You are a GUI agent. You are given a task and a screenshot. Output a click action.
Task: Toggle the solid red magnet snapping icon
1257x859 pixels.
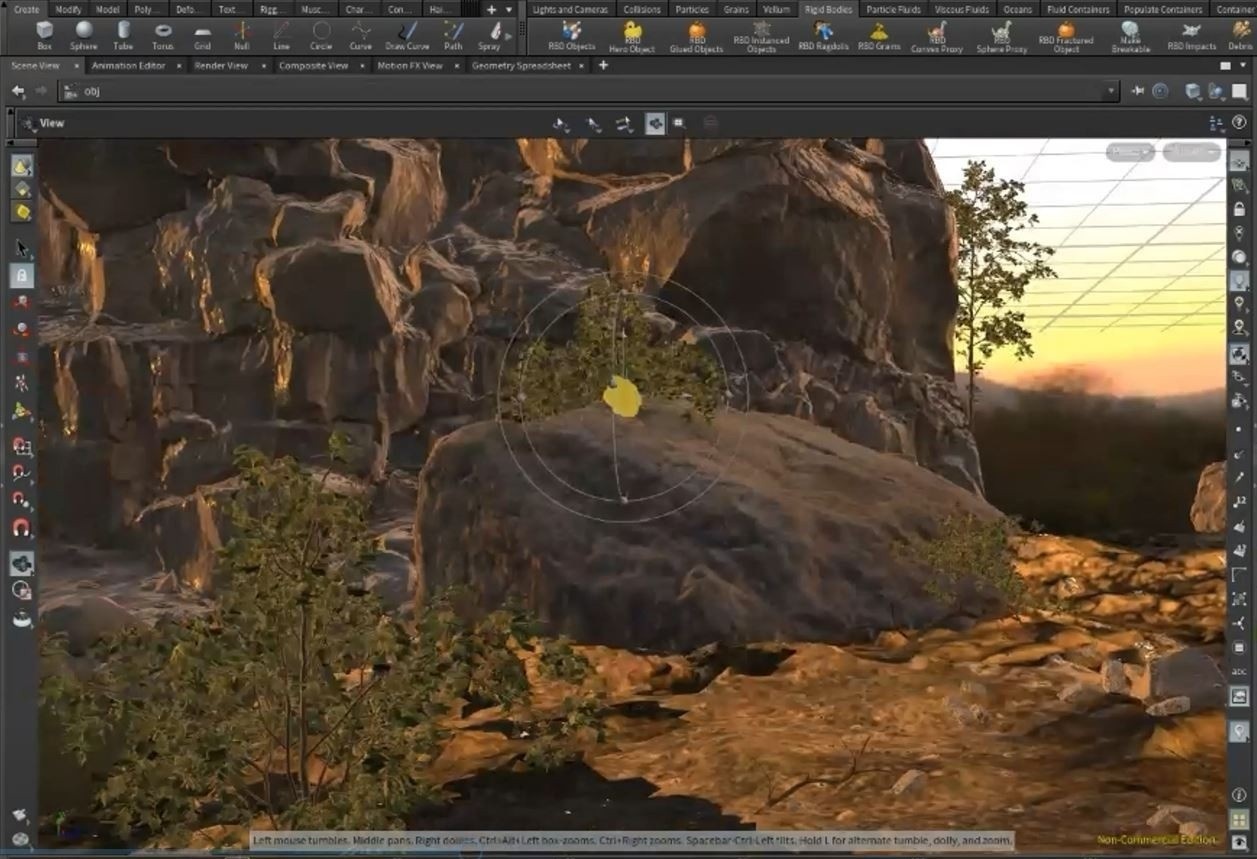coord(22,527)
